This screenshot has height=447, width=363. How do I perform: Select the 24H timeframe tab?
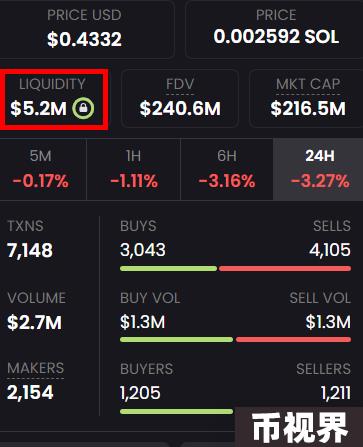coord(318,169)
